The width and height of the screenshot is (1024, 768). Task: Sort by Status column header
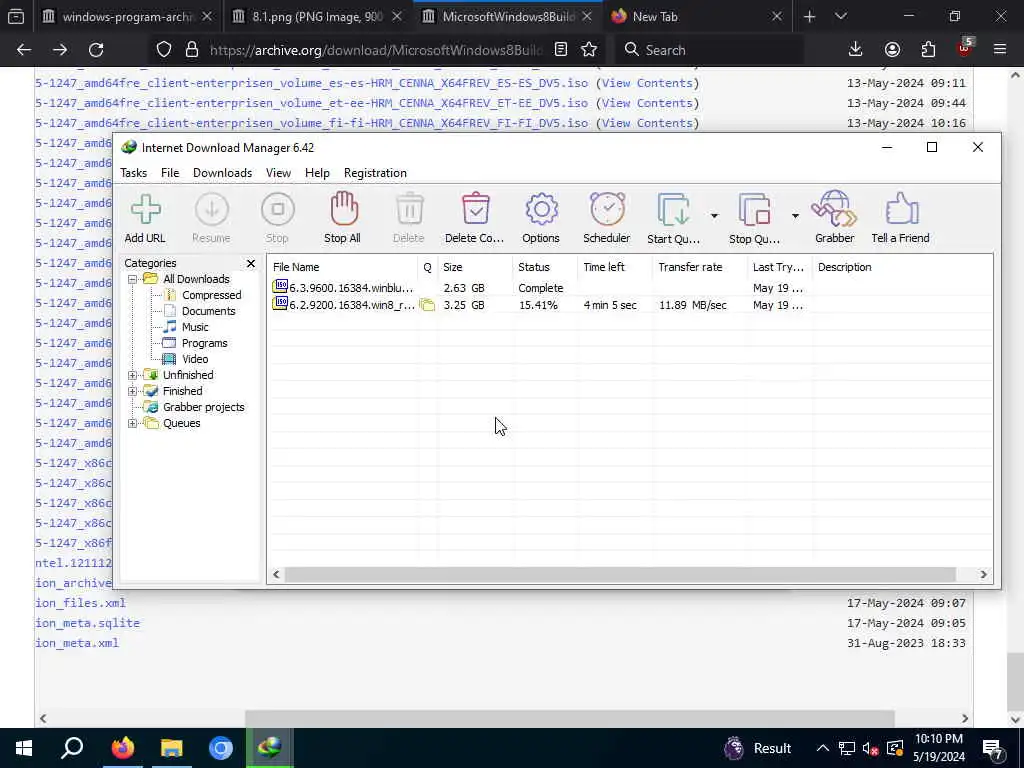545,267
